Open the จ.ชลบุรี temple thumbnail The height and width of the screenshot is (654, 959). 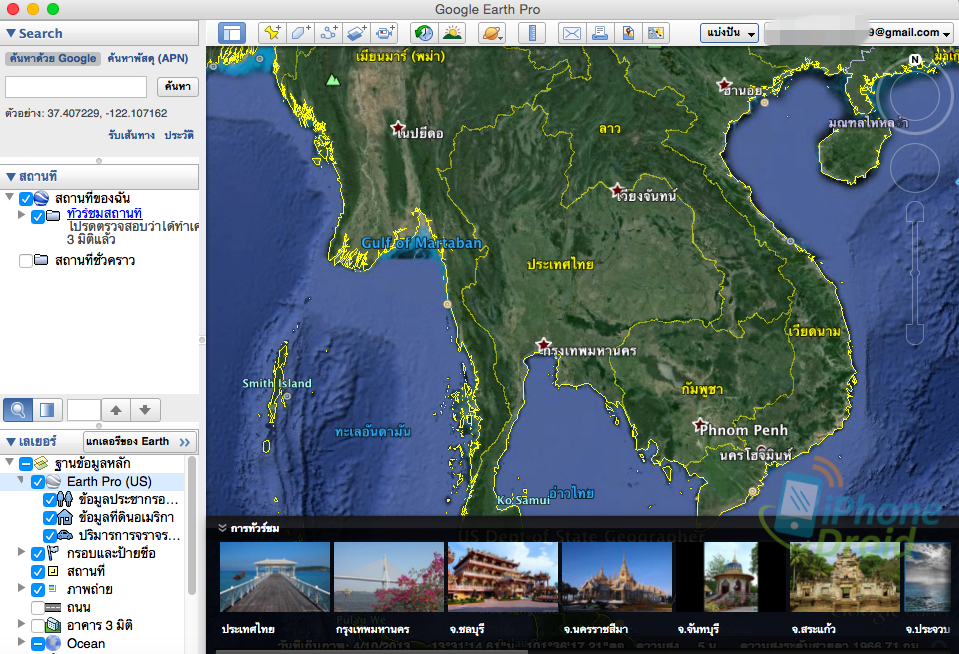click(x=503, y=577)
